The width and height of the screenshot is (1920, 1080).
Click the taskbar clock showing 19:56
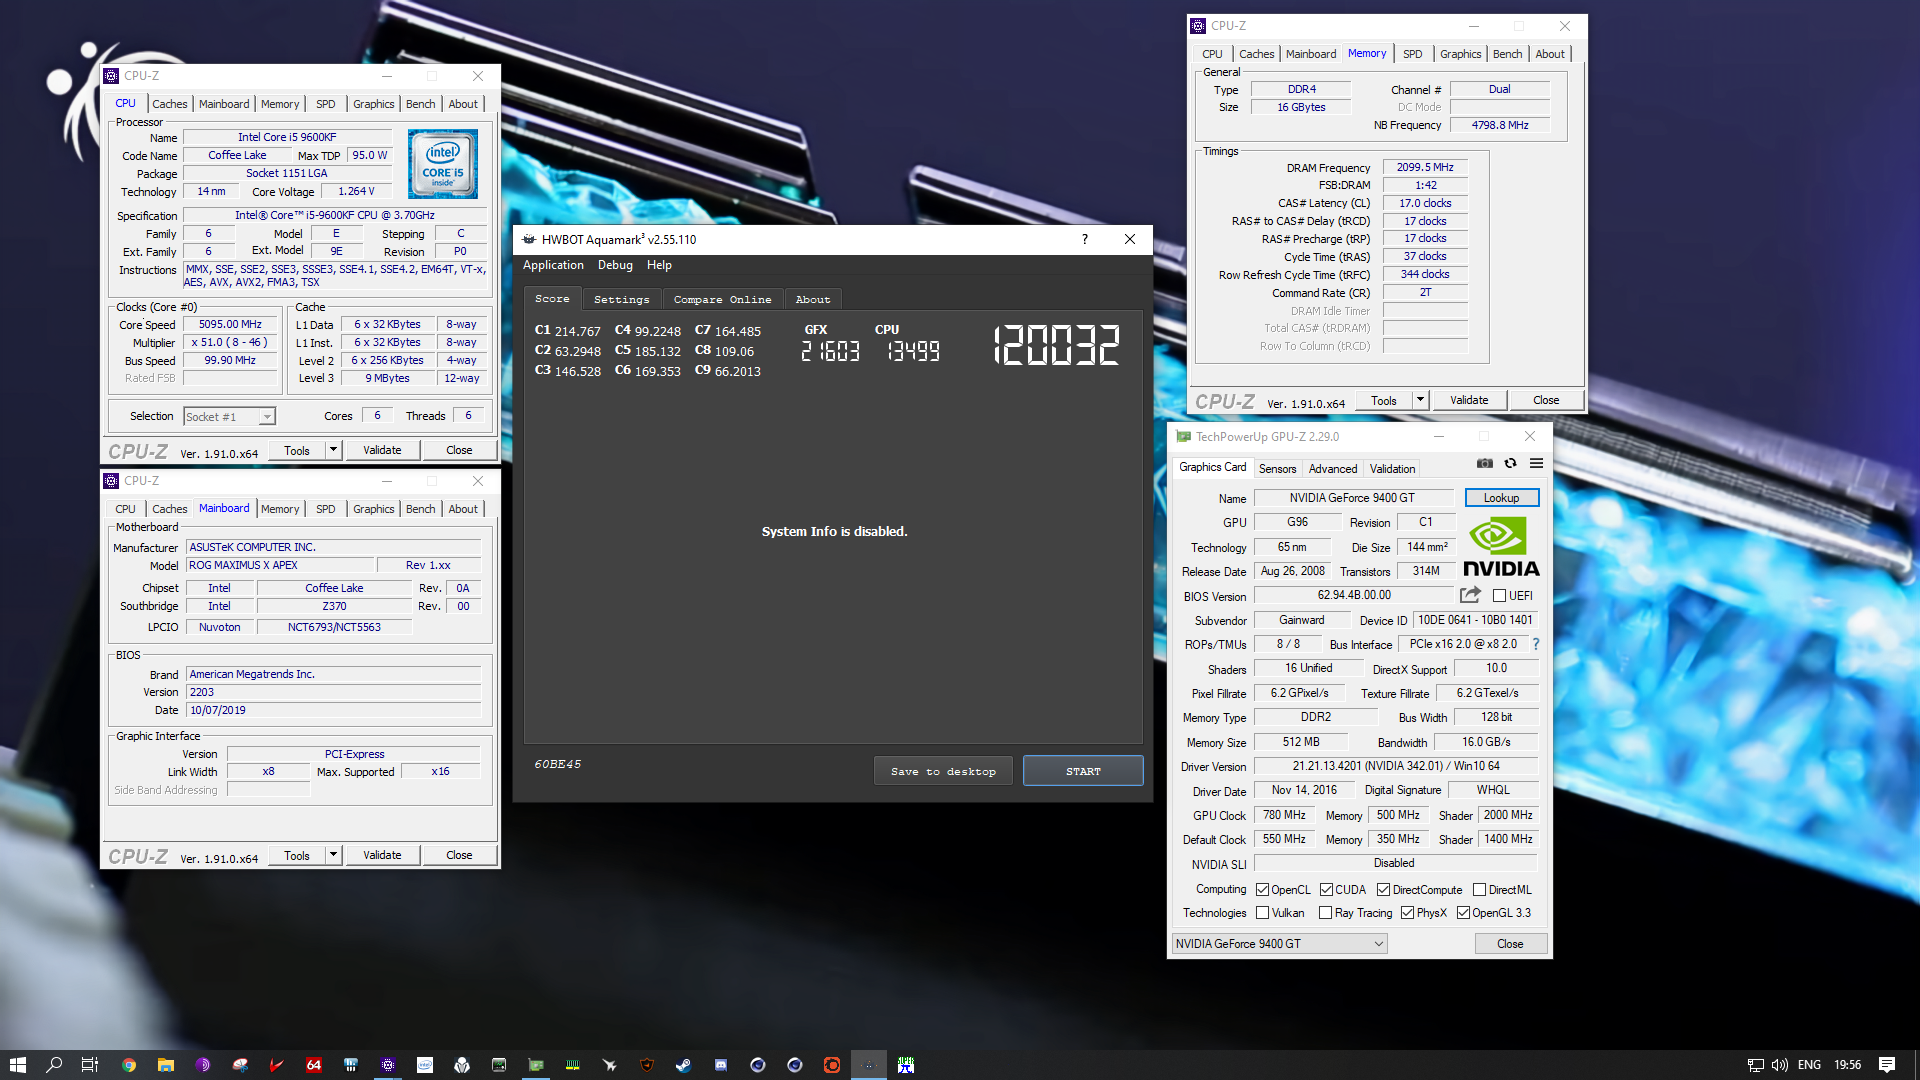1847,1065
